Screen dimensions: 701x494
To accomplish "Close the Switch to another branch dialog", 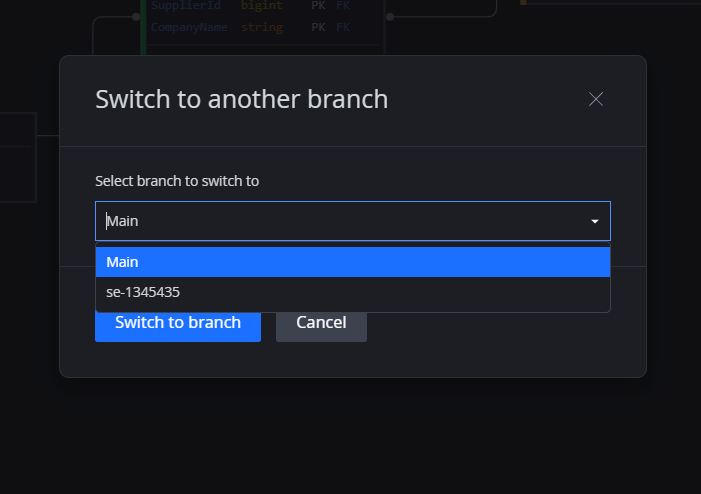I will 595,99.
